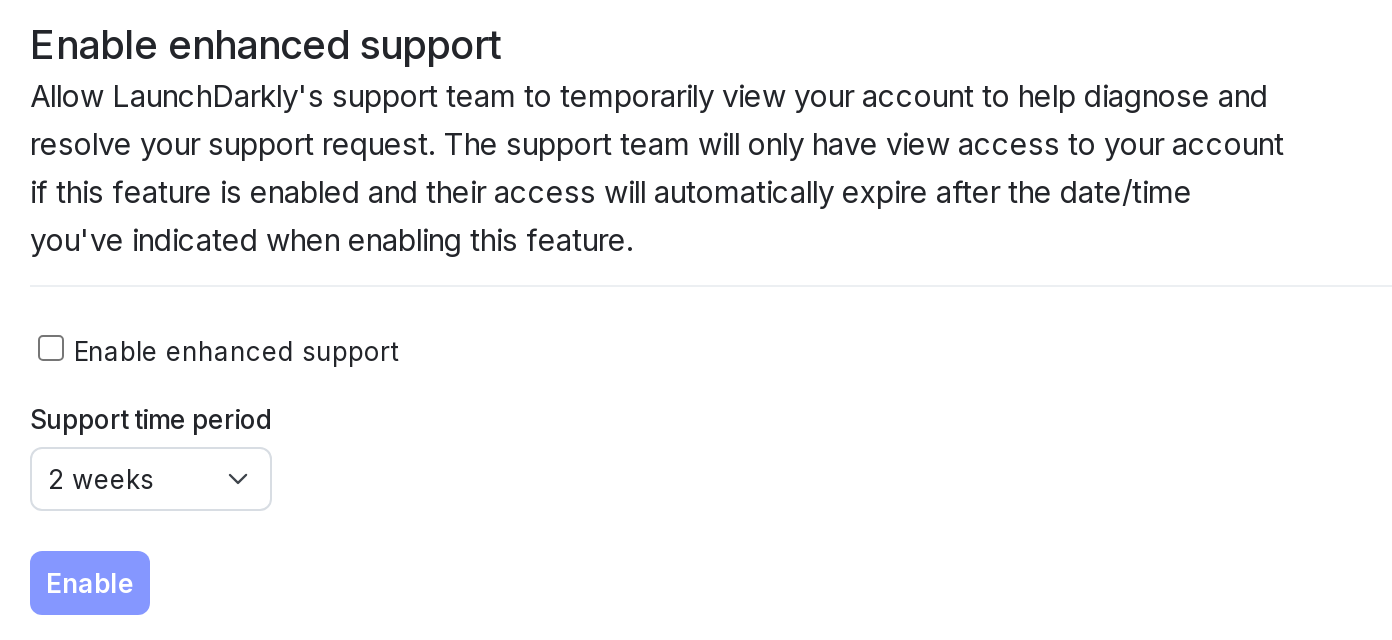Image resolution: width=1392 pixels, height=640 pixels.
Task: Click the Enable enhanced support label text
Action: 236,352
